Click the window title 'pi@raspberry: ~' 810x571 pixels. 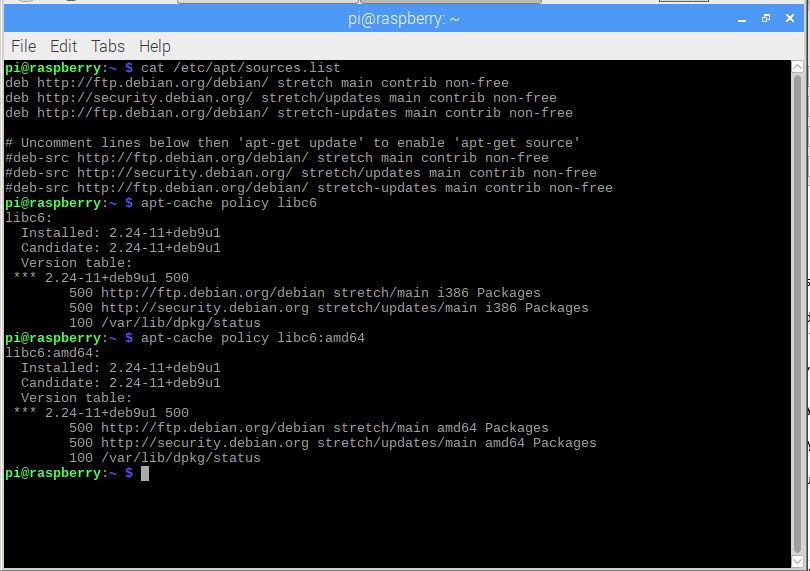pos(403,19)
